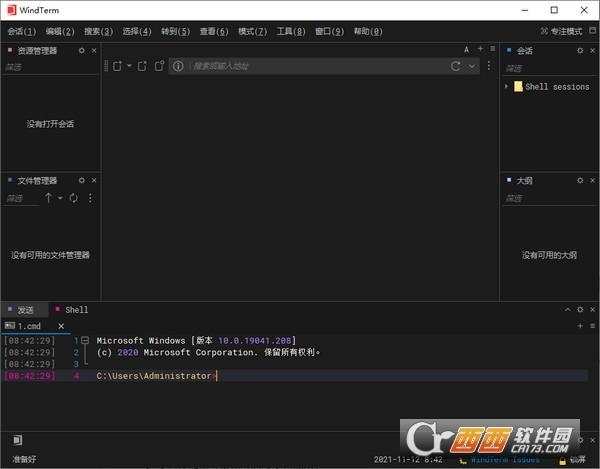Click the 文件管理器 filter field
Screen dimensions: 600x469
pyautogui.click(x=22, y=198)
